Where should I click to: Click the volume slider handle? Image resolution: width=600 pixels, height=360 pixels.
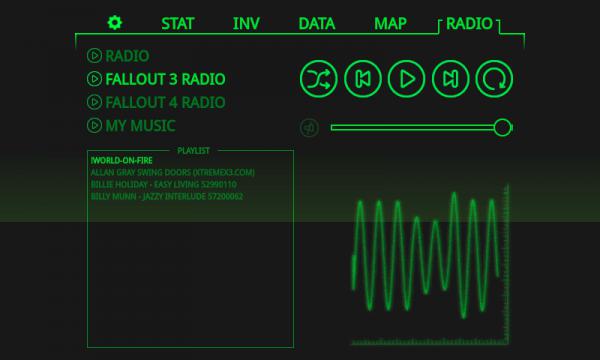(x=502, y=127)
